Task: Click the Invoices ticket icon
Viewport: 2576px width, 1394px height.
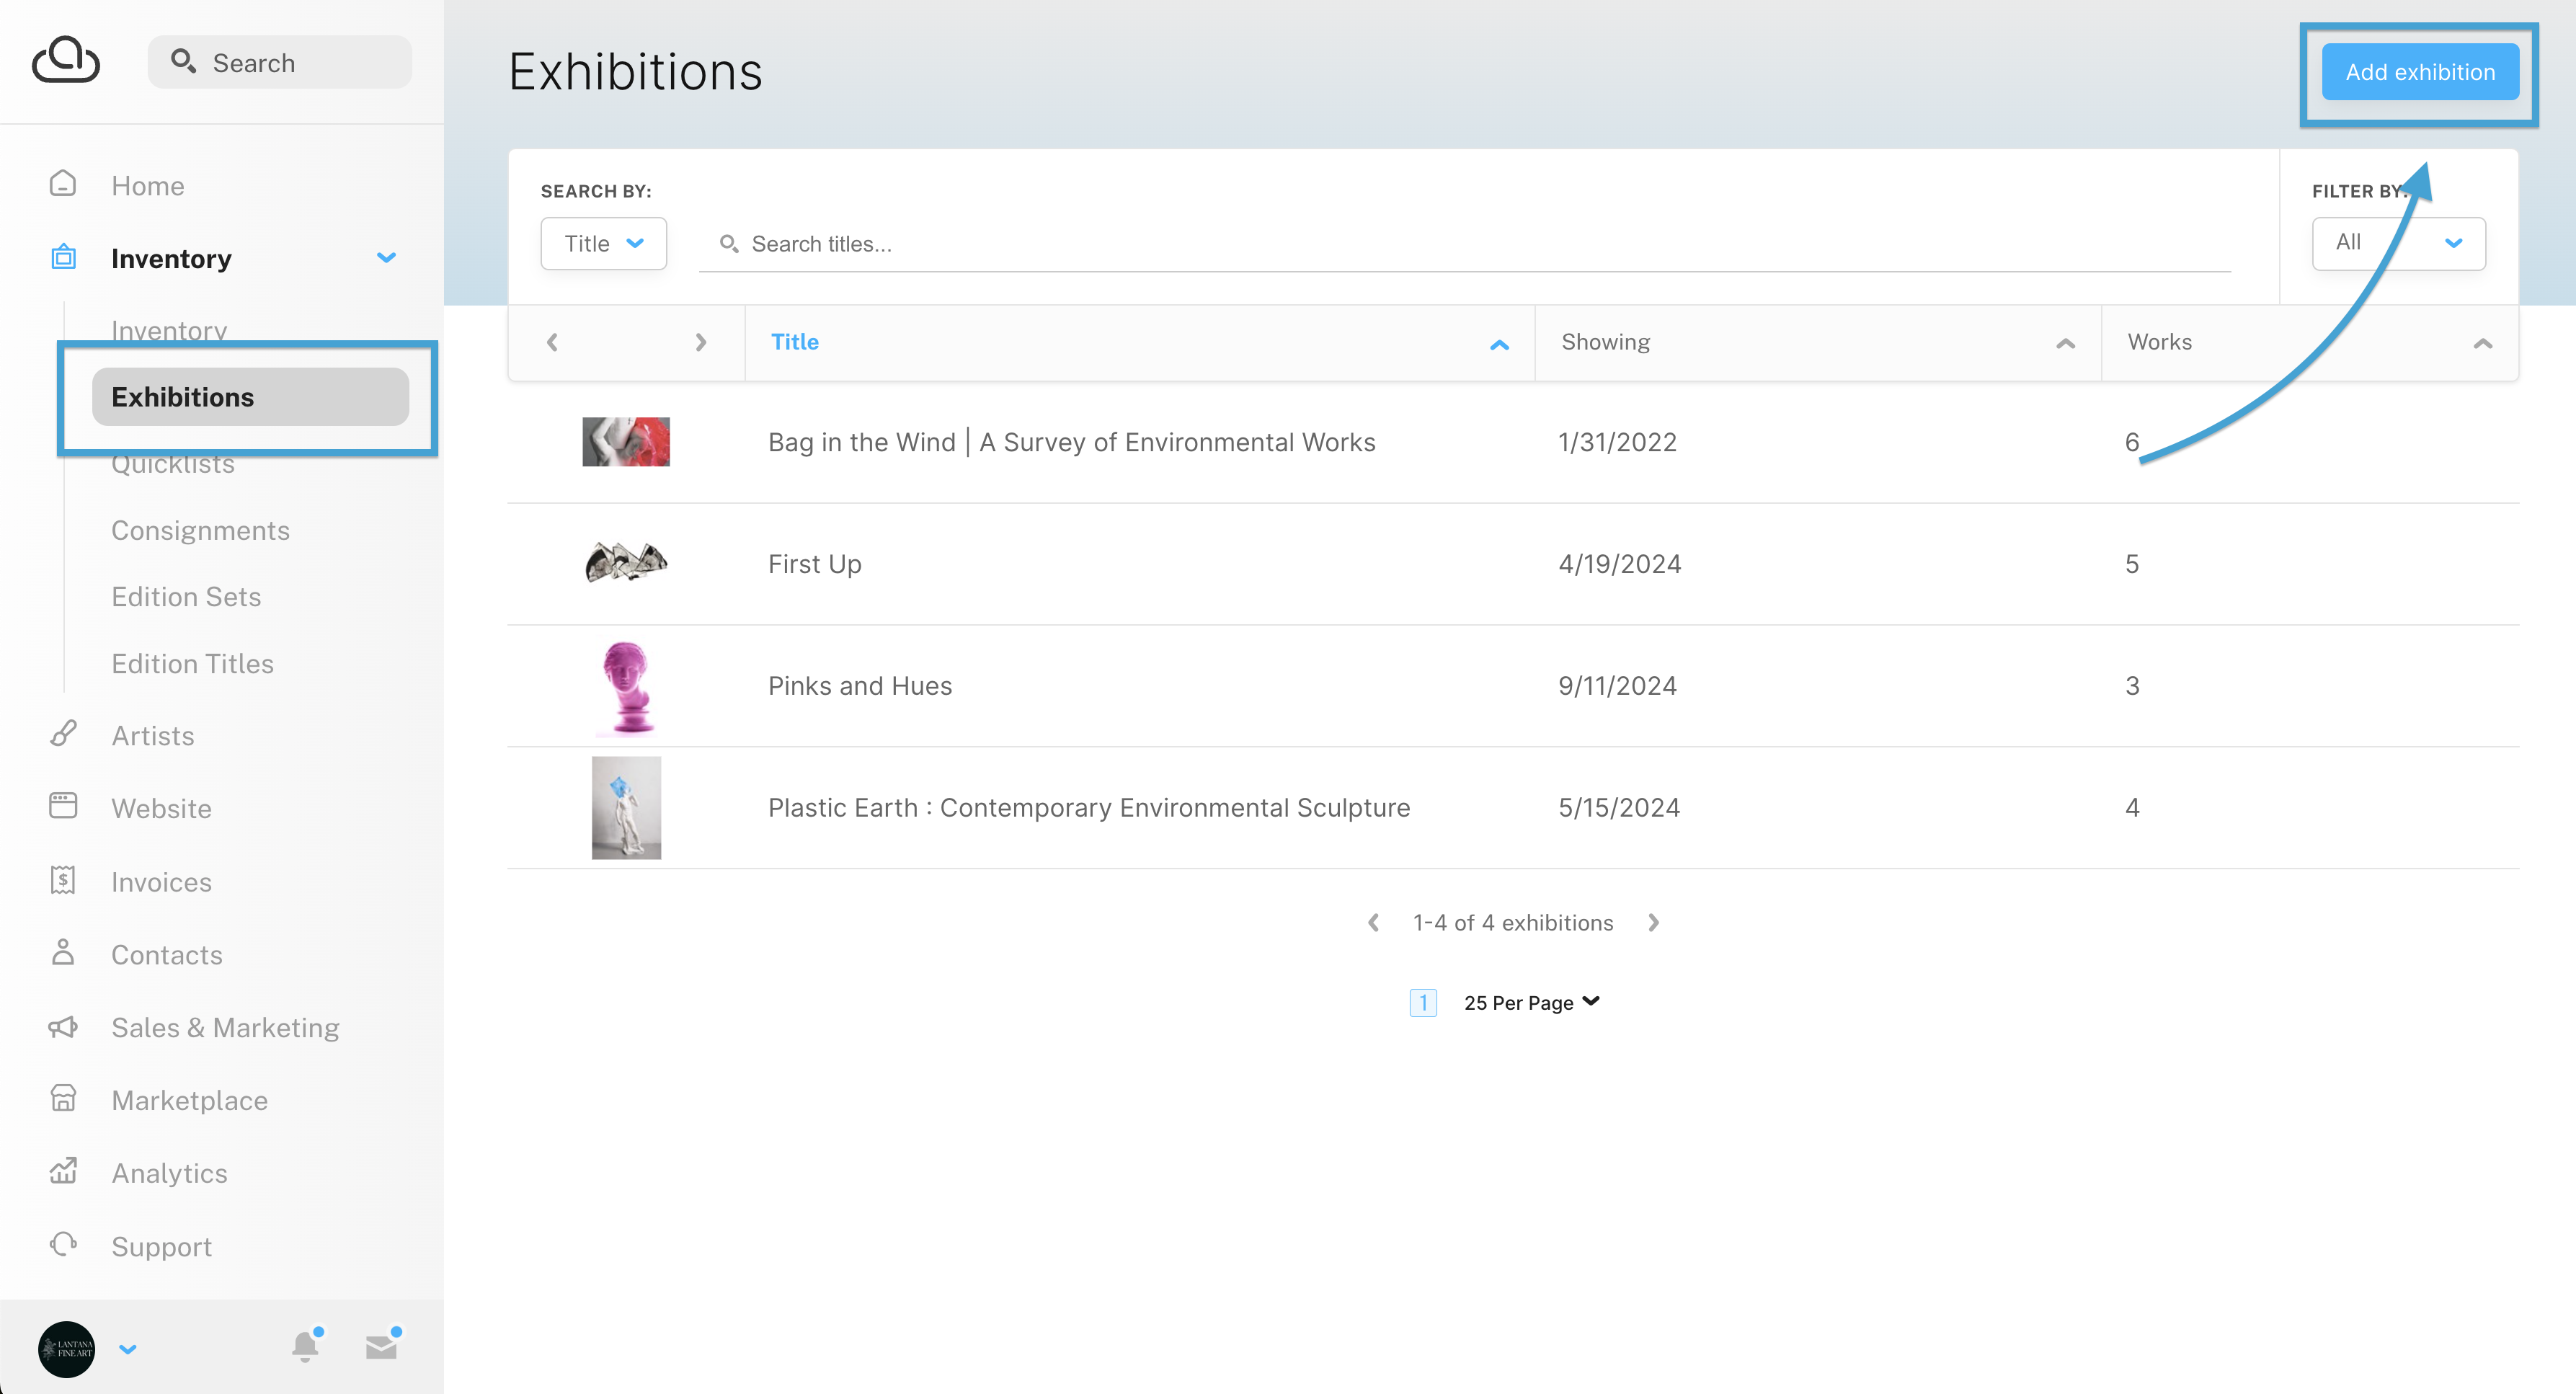Action: (x=63, y=880)
